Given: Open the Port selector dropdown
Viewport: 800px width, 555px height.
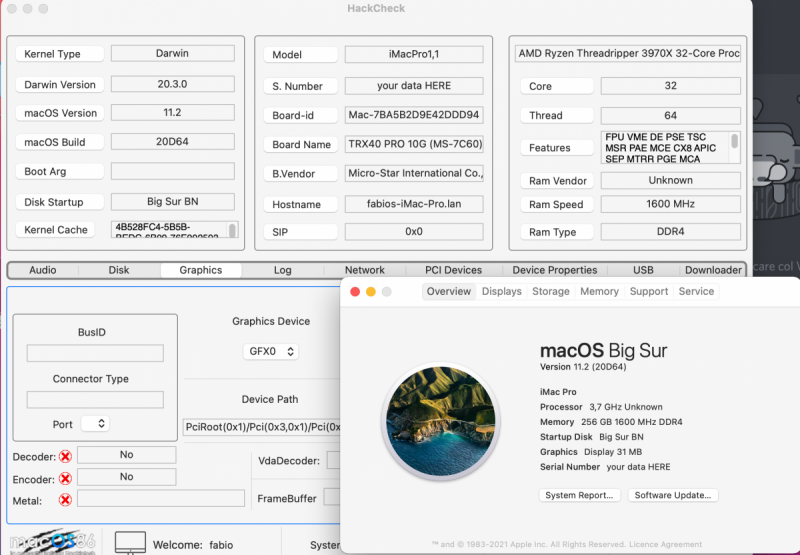Looking at the screenshot, I should [x=95, y=423].
